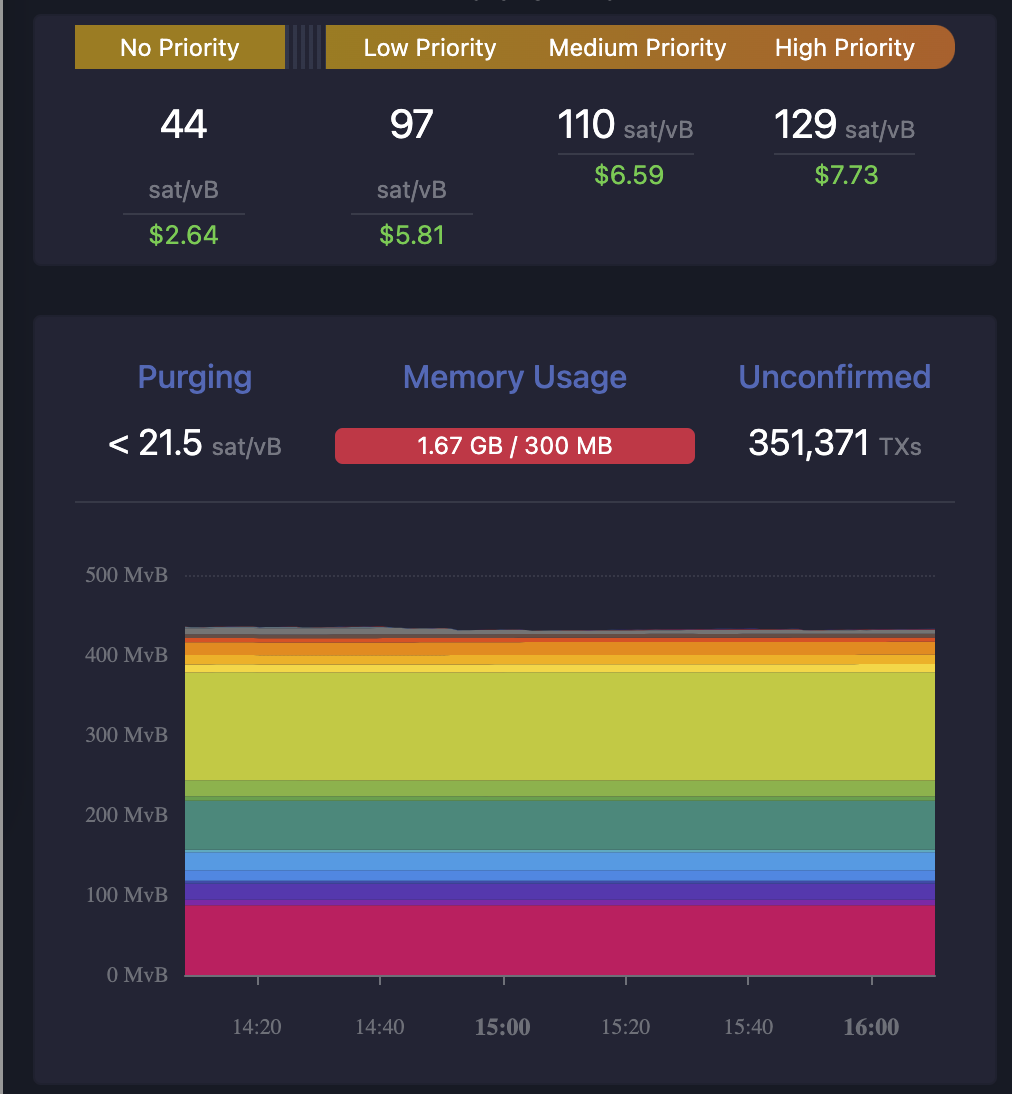Click the Memory Usage heading
Image resolution: width=1012 pixels, height=1094 pixels.
pos(514,377)
